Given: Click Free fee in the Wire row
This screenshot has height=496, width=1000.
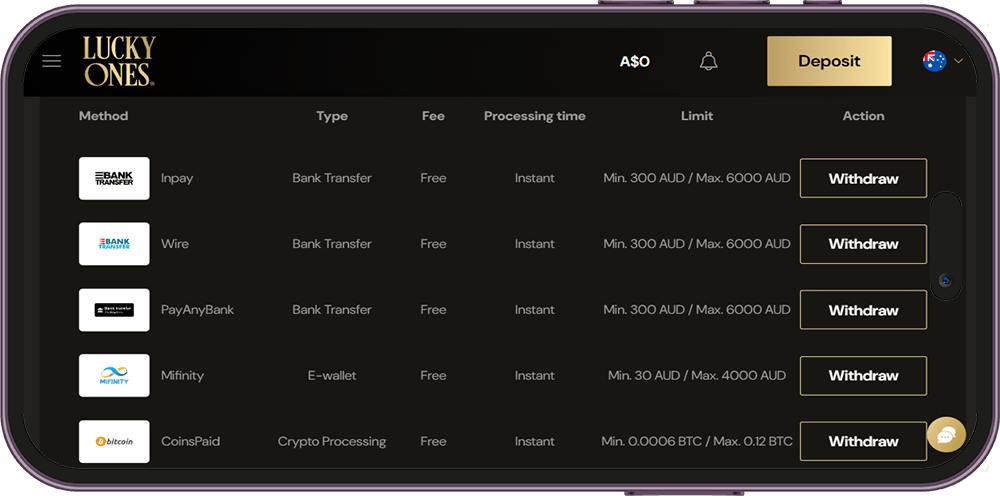Looking at the screenshot, I should tap(433, 244).
